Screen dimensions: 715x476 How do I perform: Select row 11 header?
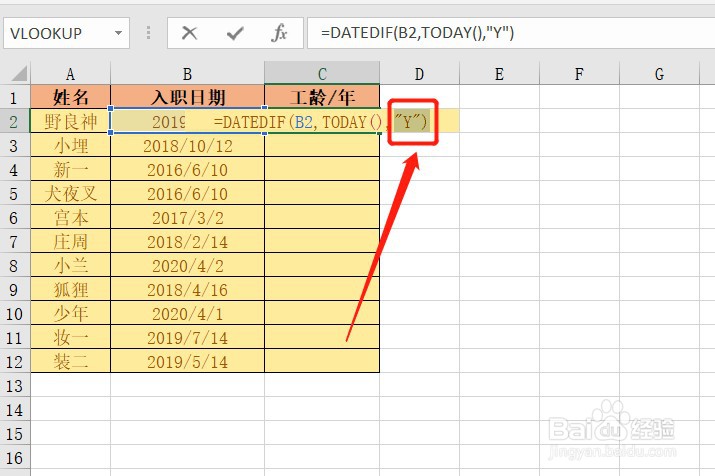coord(14,338)
